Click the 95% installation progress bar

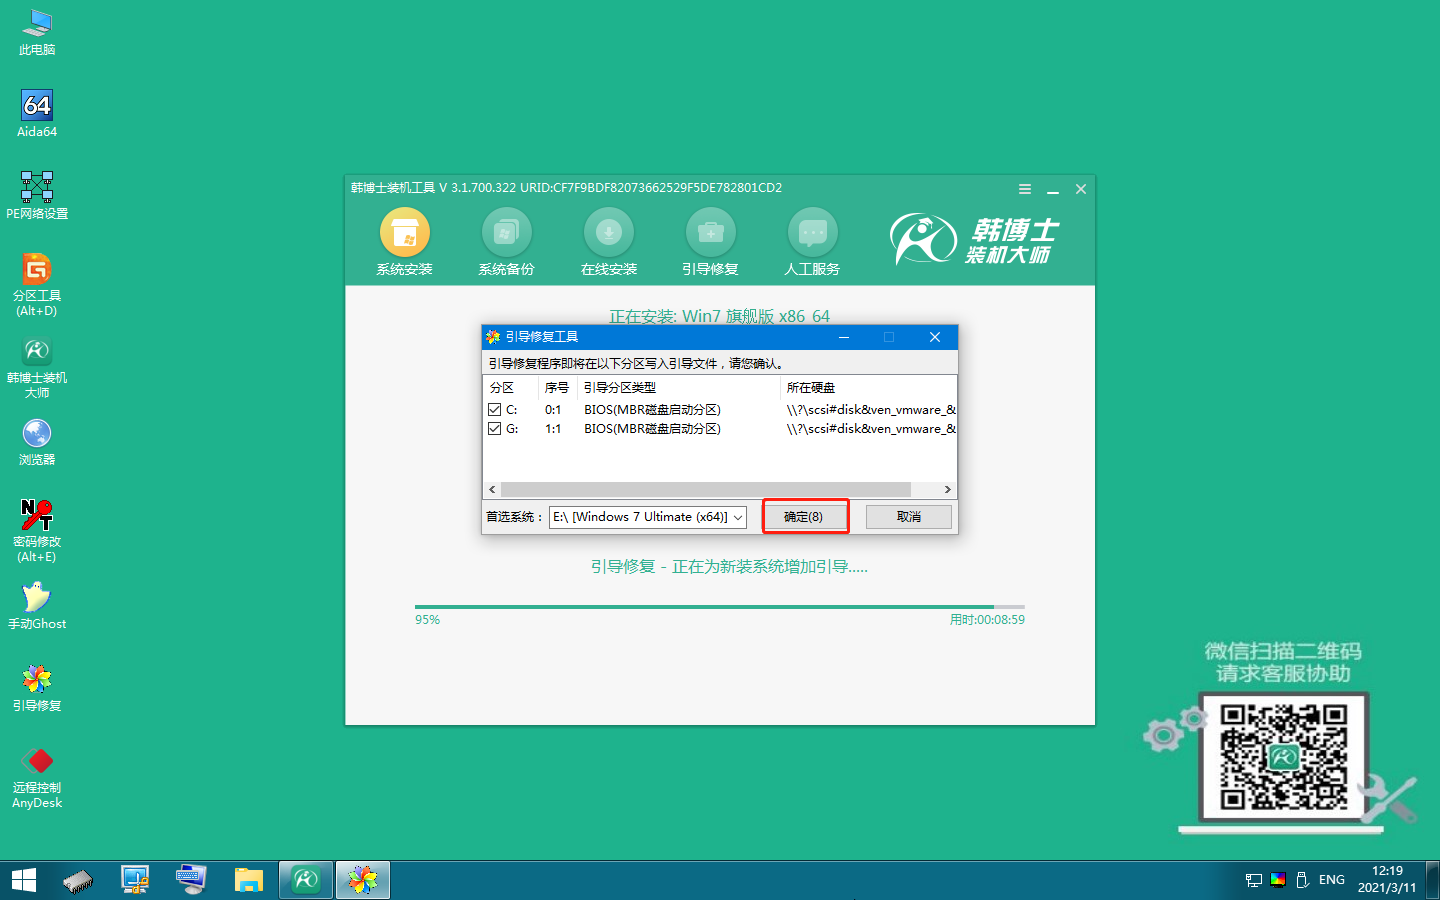click(718, 605)
